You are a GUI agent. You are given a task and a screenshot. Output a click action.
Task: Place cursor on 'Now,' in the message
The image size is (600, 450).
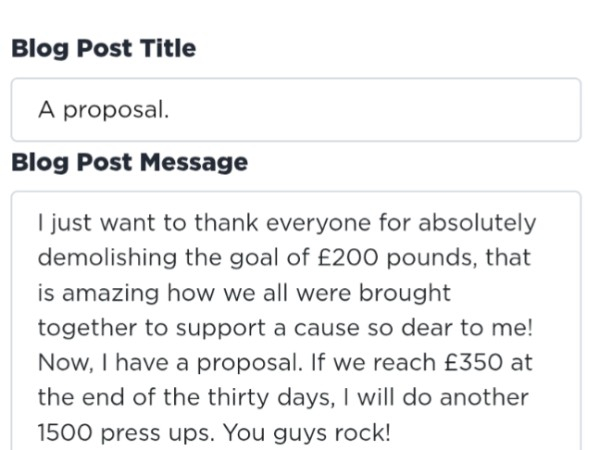pos(66,362)
